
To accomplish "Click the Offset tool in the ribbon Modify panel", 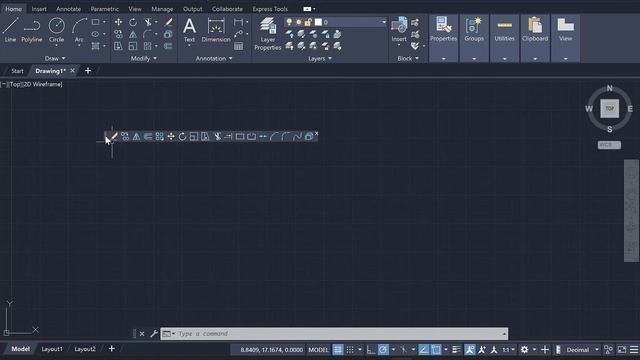I will [x=168, y=46].
